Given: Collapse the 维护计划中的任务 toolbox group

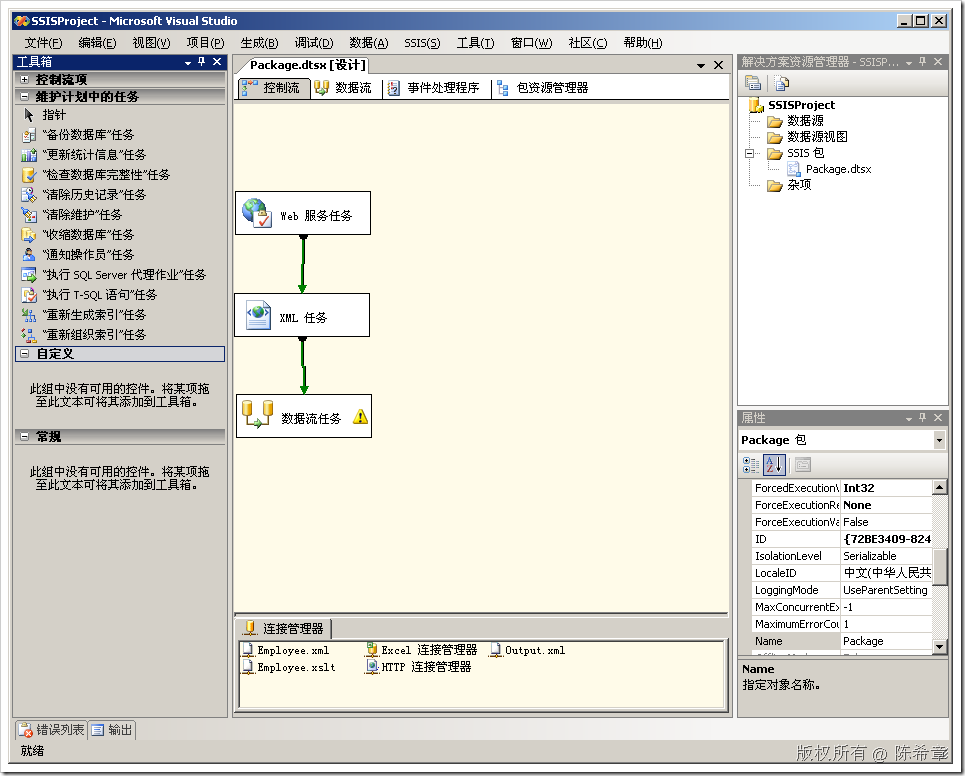Looking at the screenshot, I should point(25,97).
